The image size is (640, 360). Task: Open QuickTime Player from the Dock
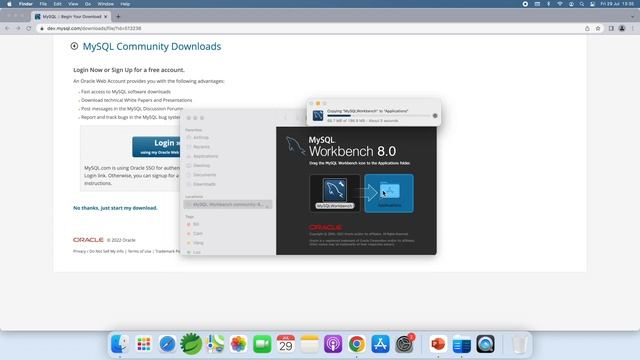click(485, 344)
